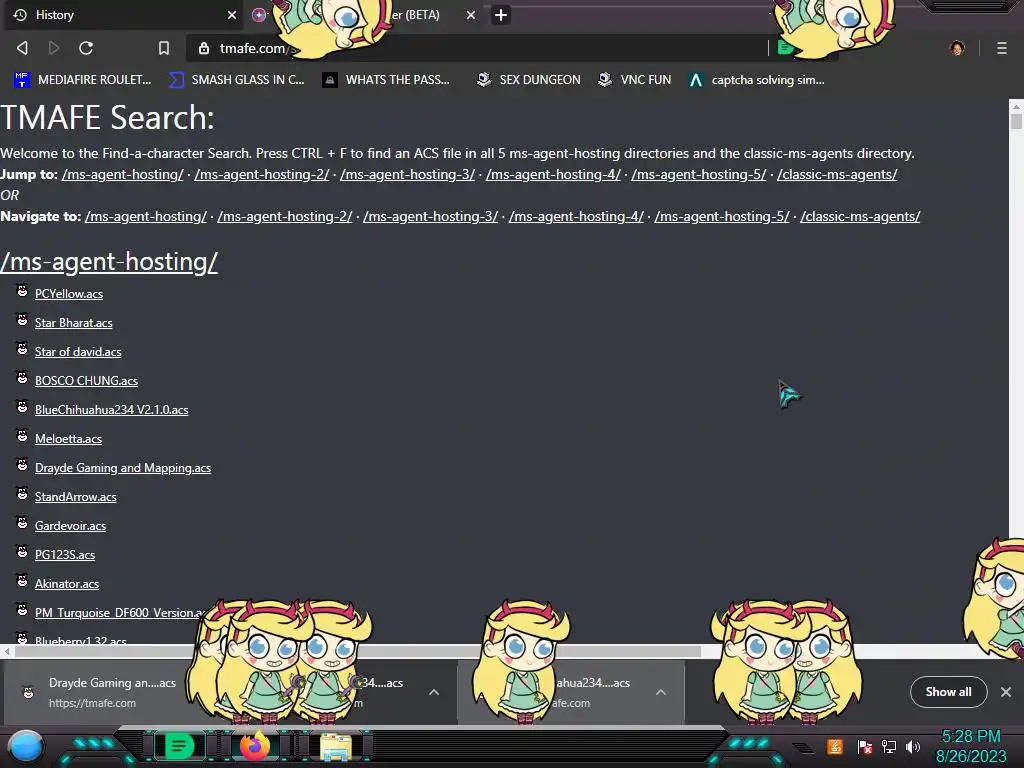The width and height of the screenshot is (1024, 768).
Task: Jump to /ms-agent-hosting-3/ link
Action: pyautogui.click(x=408, y=174)
